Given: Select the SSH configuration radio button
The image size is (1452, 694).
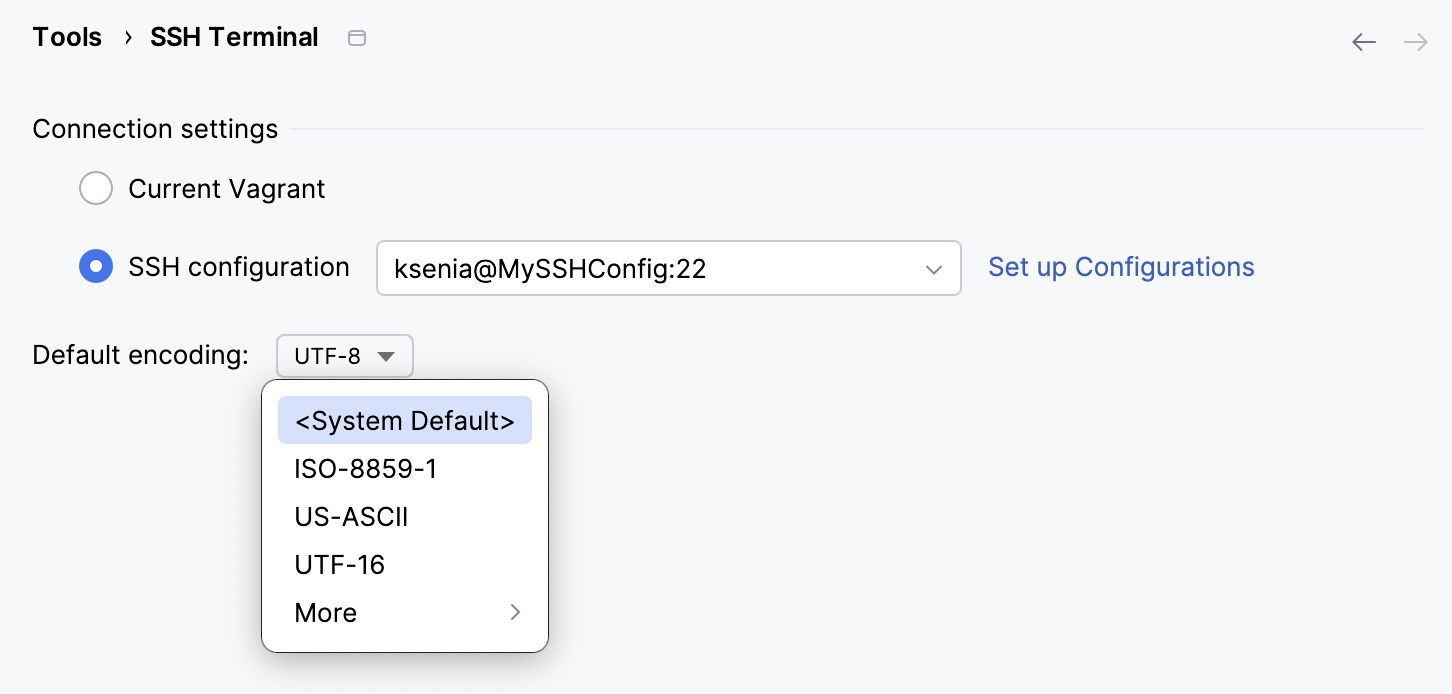Looking at the screenshot, I should [96, 267].
